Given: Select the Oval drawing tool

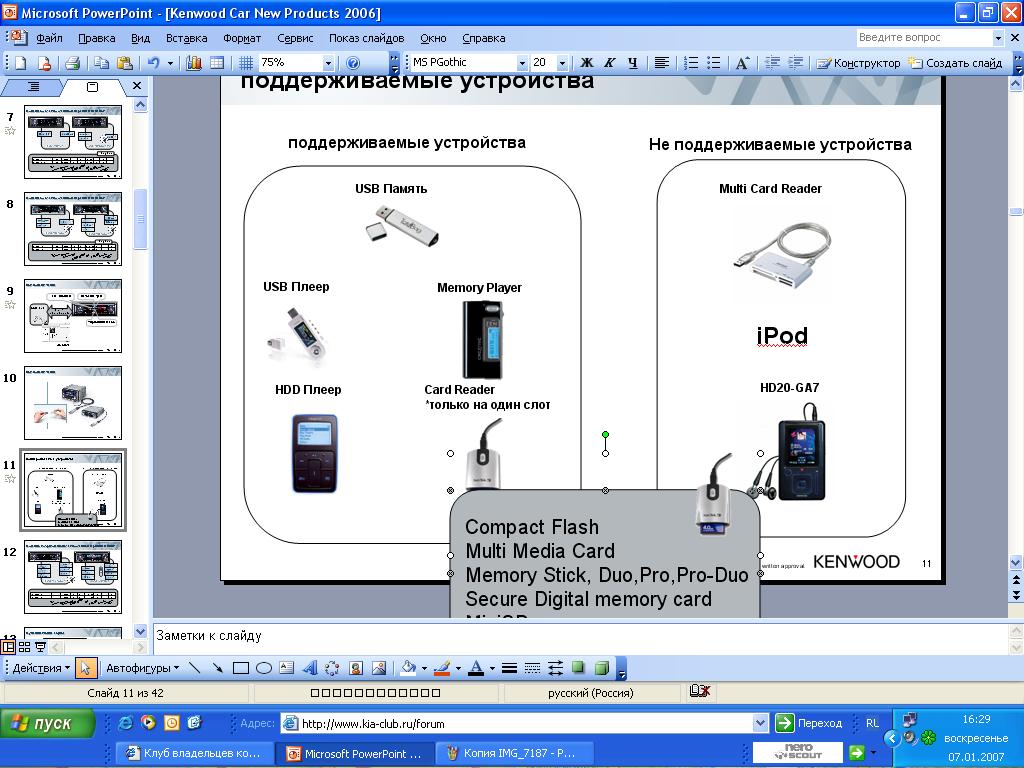Looking at the screenshot, I should [x=264, y=668].
